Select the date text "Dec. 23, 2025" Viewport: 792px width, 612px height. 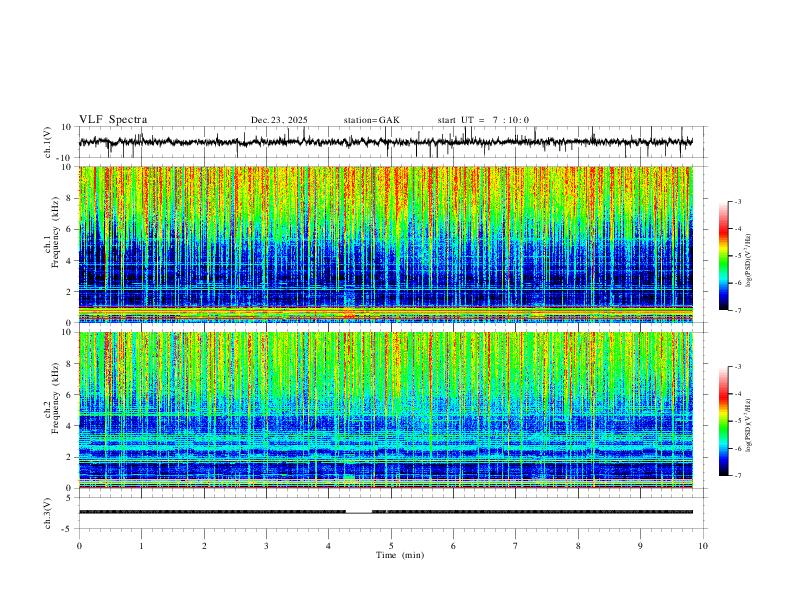[279, 120]
